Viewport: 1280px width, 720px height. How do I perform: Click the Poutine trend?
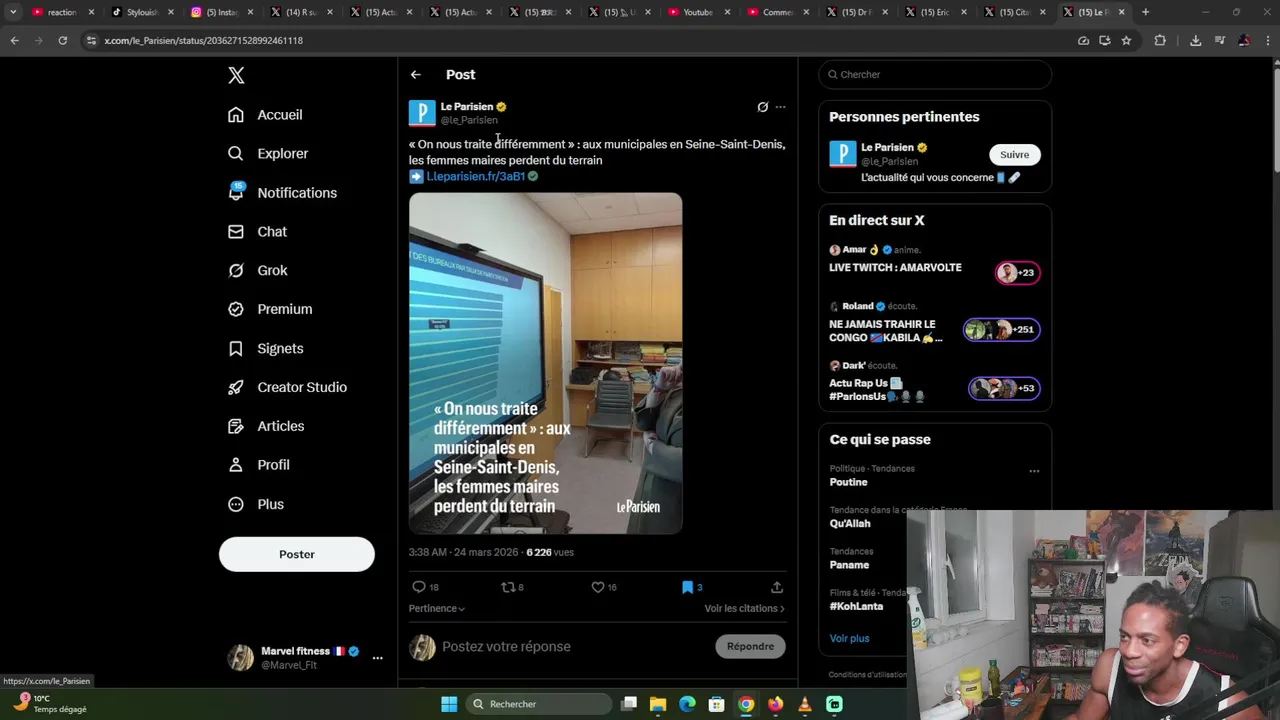[848, 483]
